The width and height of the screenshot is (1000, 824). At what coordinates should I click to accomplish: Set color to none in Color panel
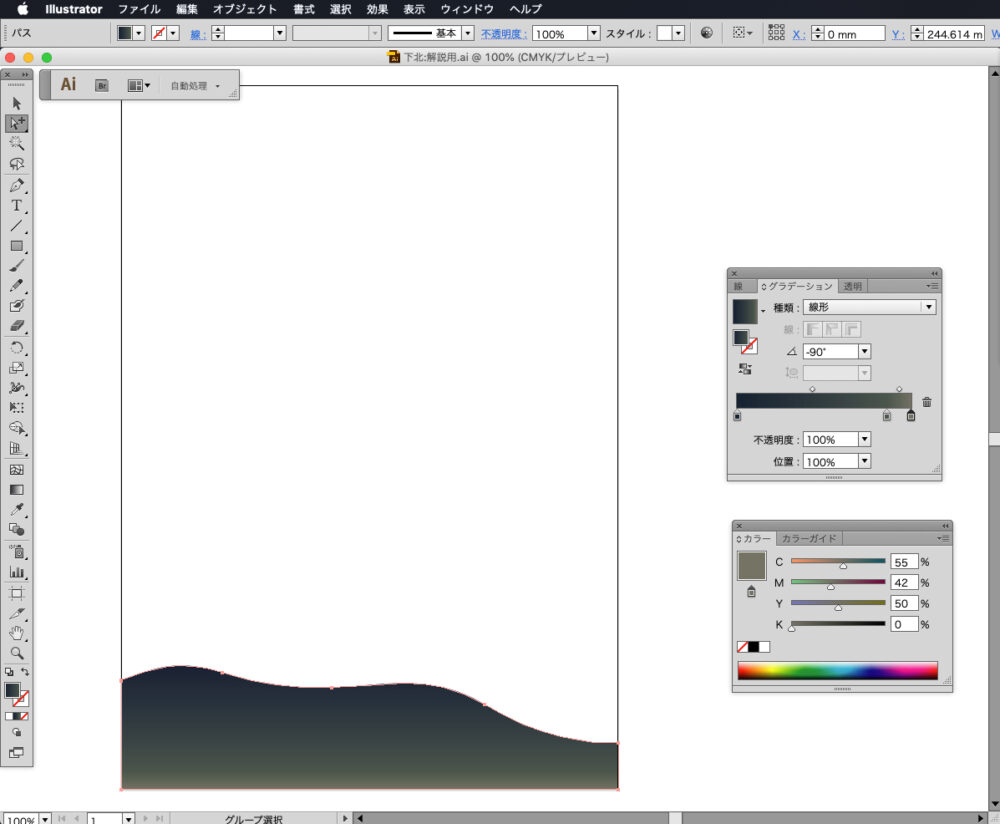[743, 647]
